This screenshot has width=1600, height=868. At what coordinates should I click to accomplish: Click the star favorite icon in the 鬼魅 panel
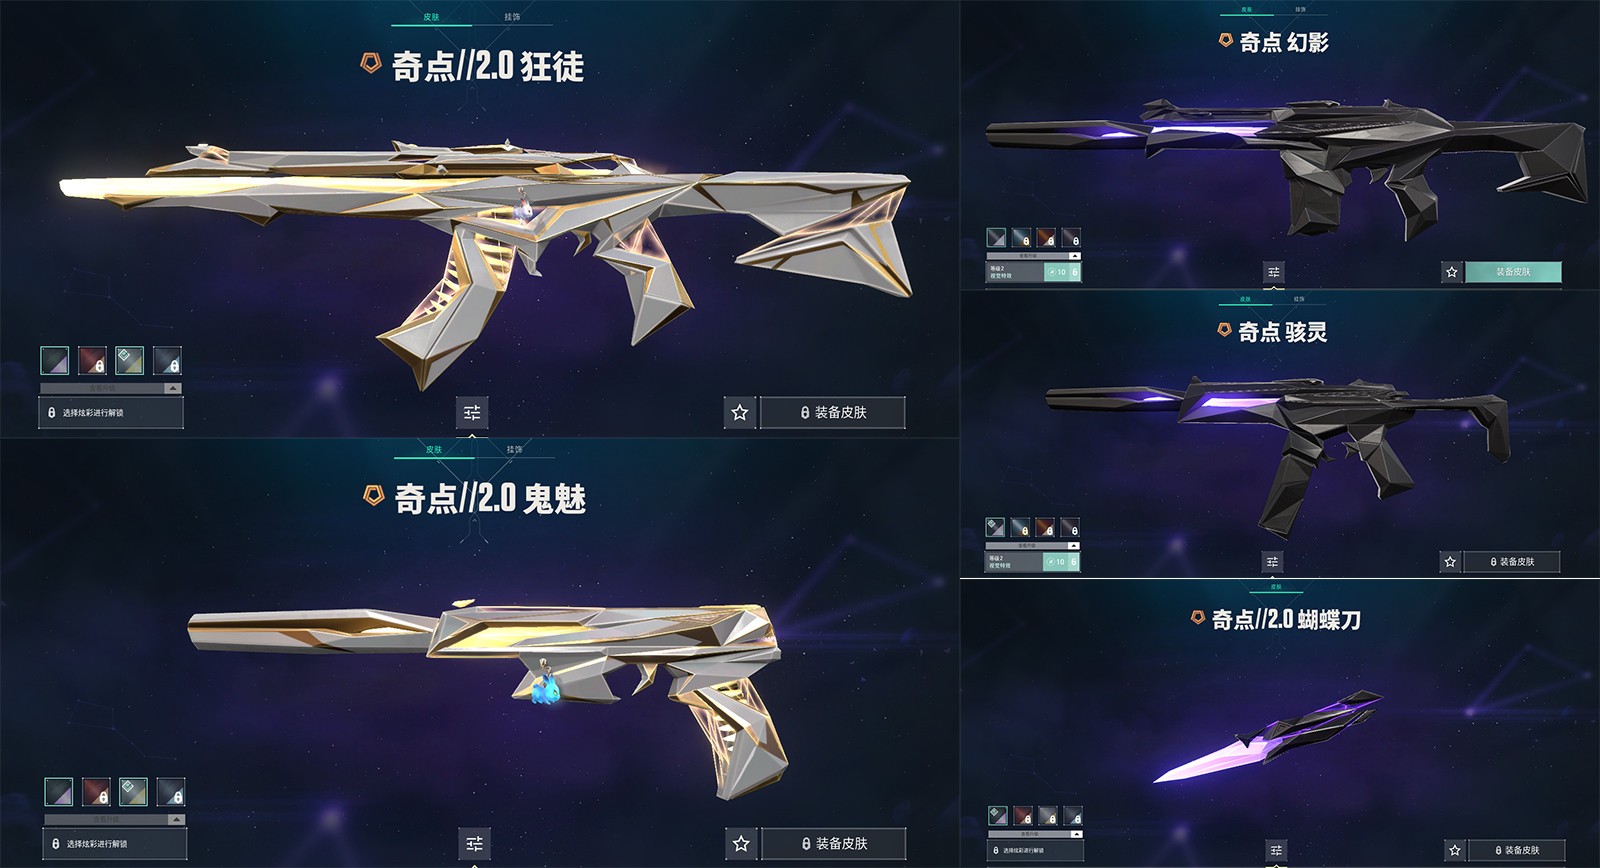tap(741, 843)
